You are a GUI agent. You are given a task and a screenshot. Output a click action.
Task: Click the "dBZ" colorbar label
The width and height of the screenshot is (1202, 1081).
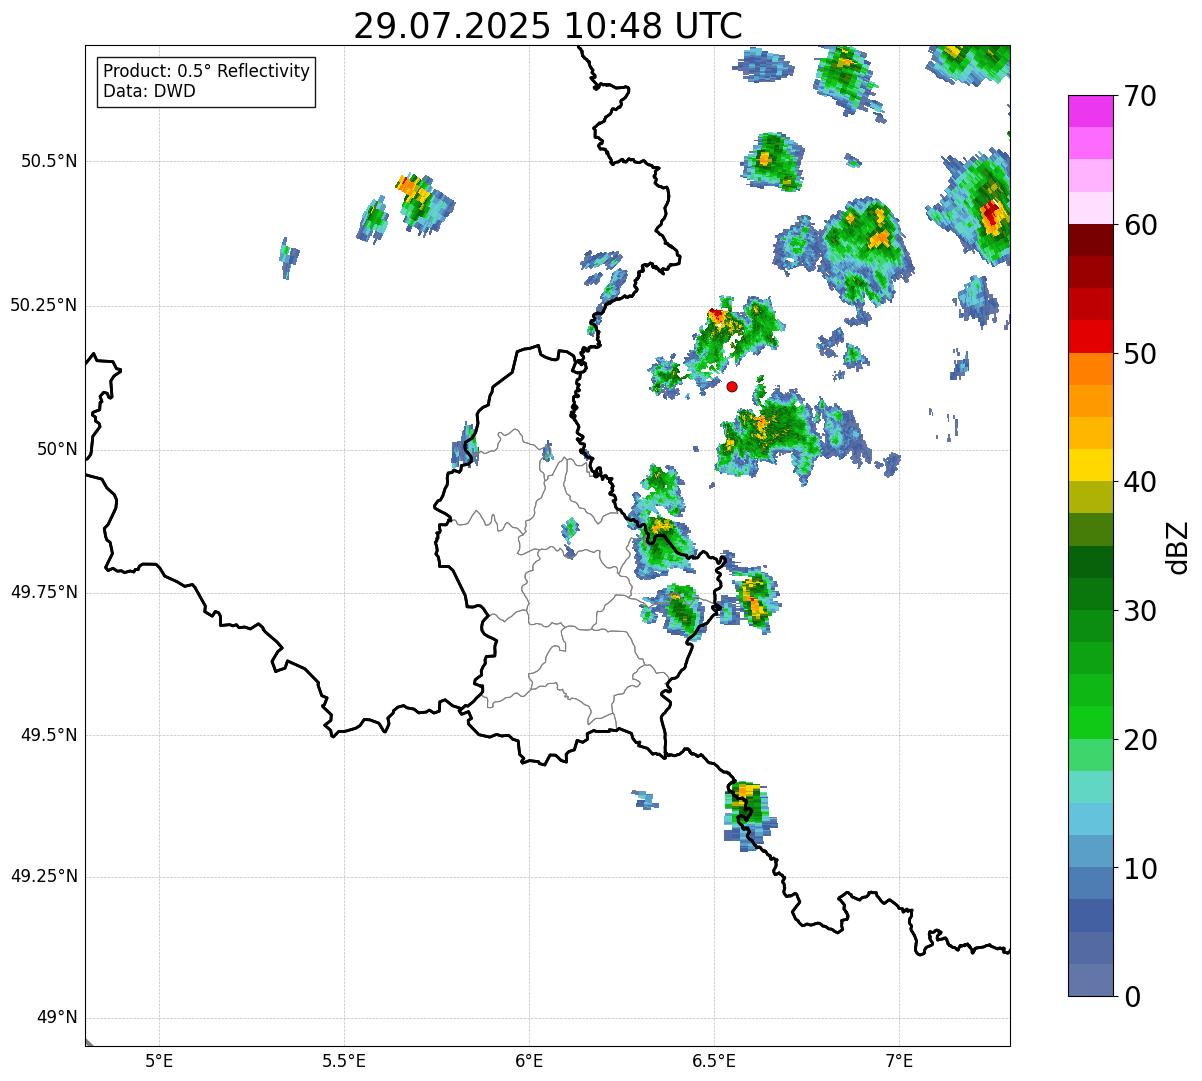click(1178, 547)
